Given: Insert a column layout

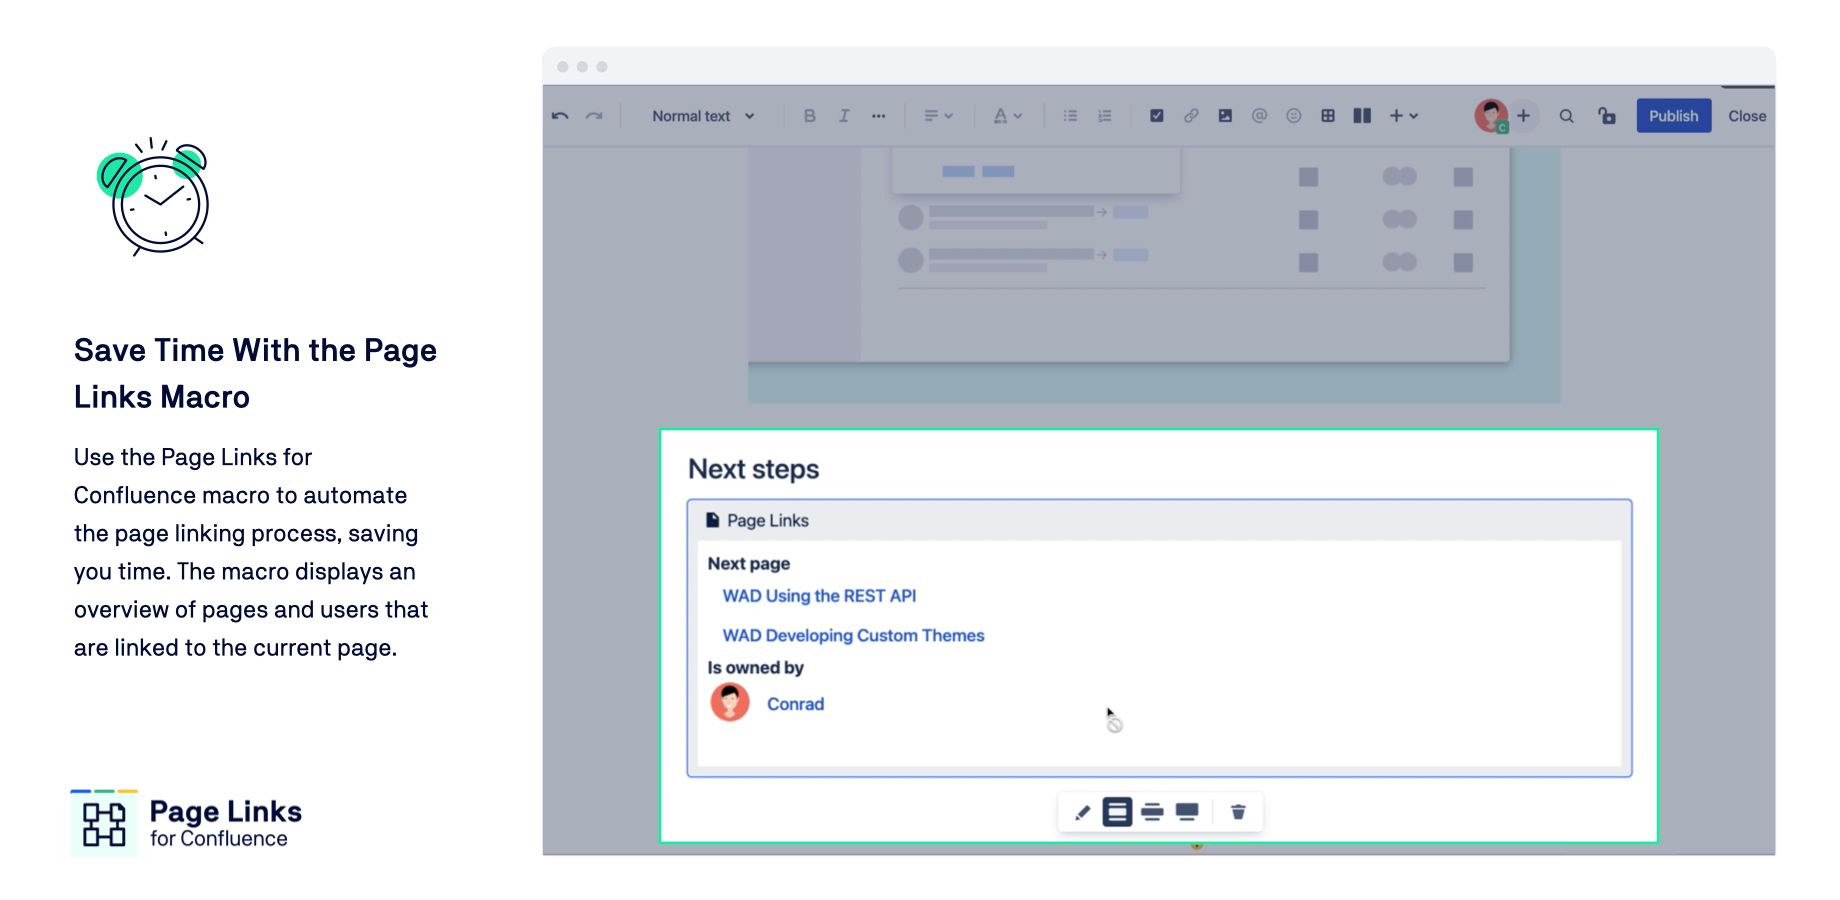Looking at the screenshot, I should [1362, 116].
